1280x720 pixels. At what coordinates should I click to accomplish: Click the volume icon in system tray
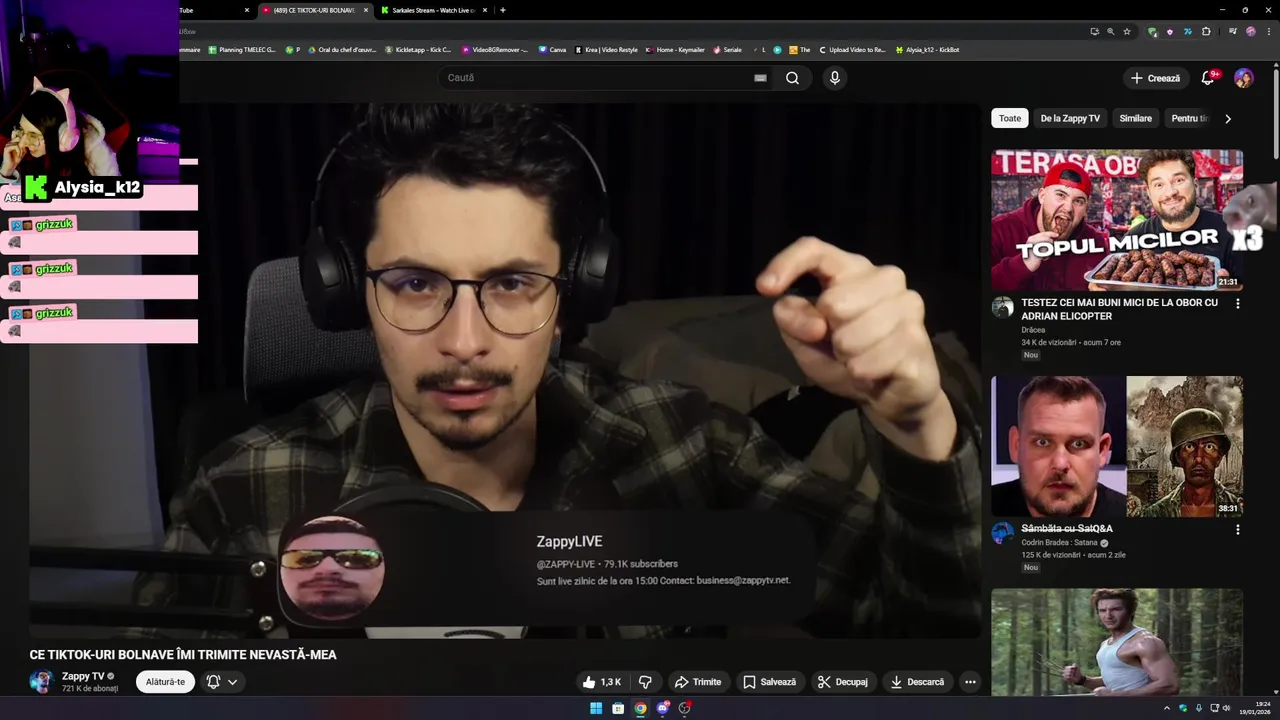[x=1228, y=708]
